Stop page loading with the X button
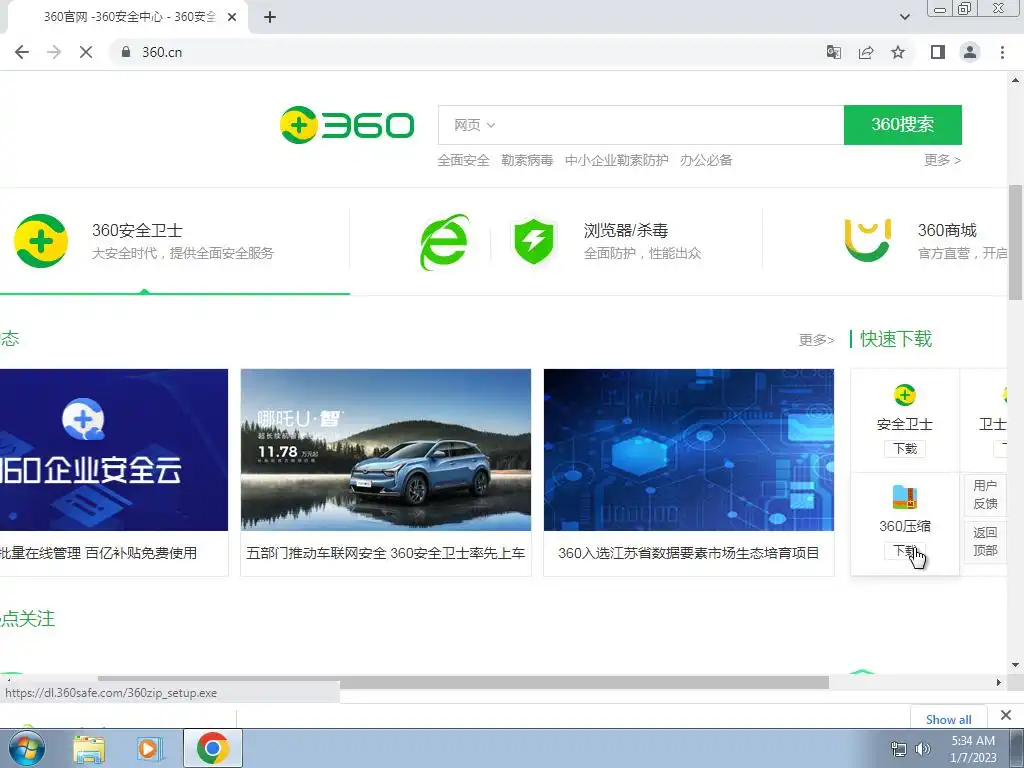 (86, 52)
